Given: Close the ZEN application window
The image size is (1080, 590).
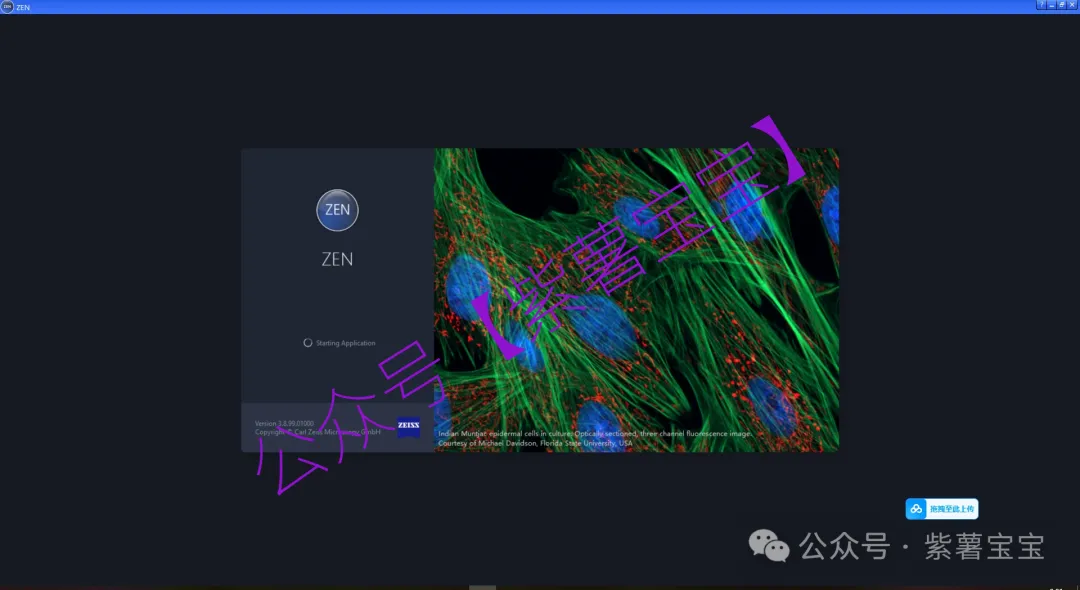Looking at the screenshot, I should click(1073, 5).
